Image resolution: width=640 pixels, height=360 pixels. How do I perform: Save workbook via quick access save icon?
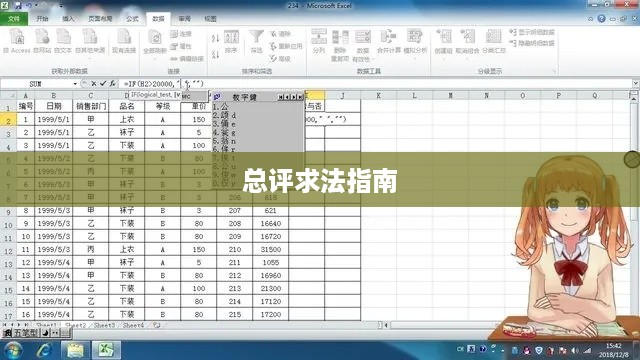tap(18, 6)
